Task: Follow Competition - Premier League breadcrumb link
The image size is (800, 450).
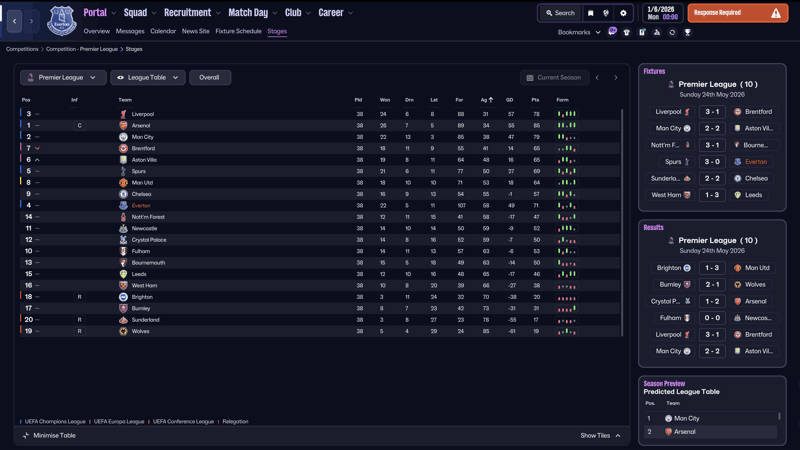Action: pyautogui.click(x=82, y=49)
